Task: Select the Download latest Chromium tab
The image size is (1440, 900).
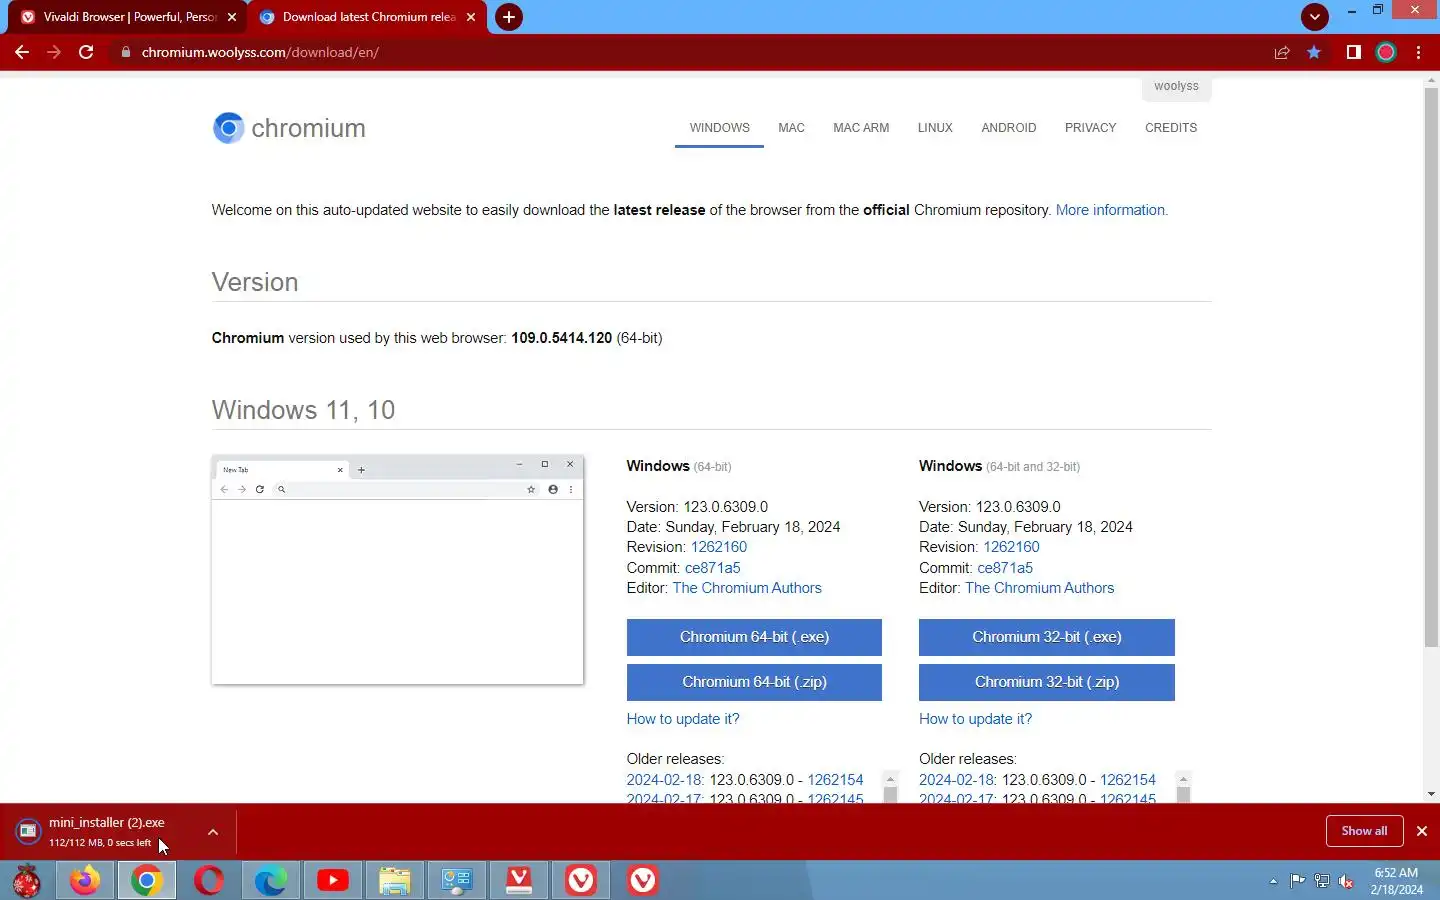Action: point(368,17)
